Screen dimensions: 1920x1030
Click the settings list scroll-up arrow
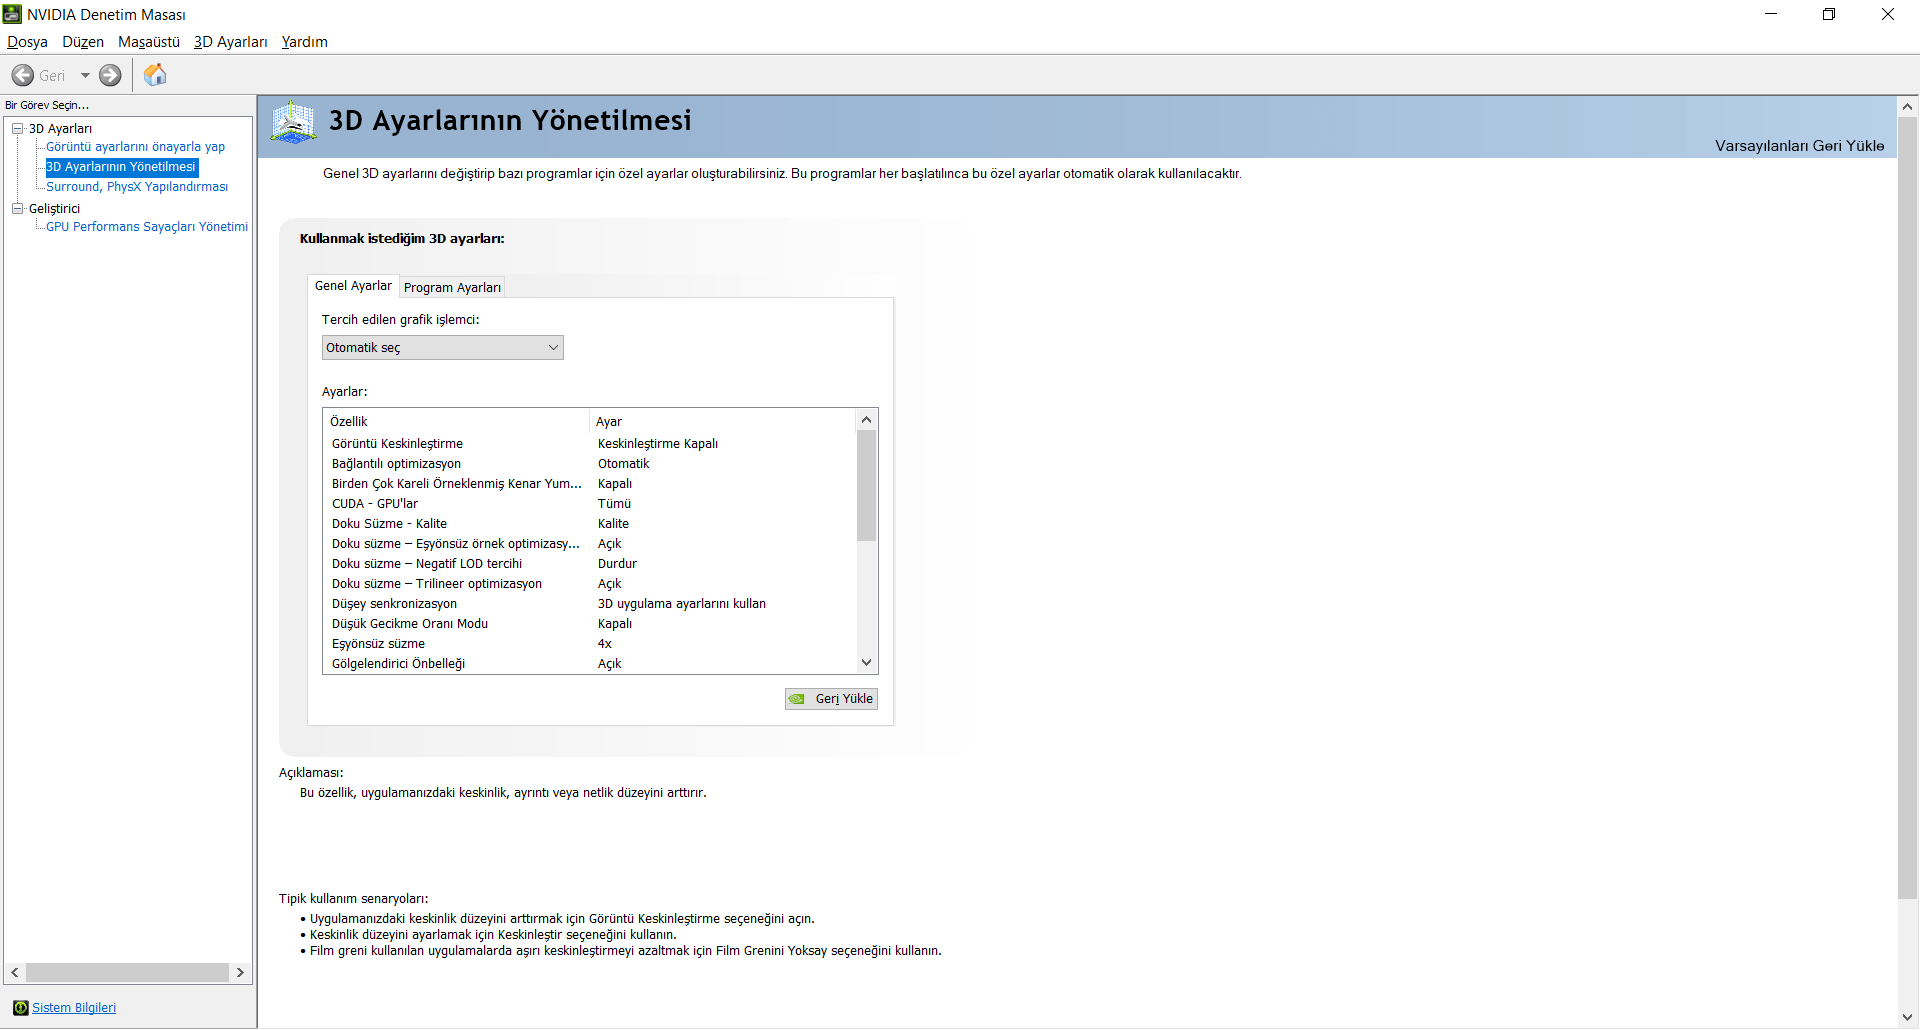(867, 419)
